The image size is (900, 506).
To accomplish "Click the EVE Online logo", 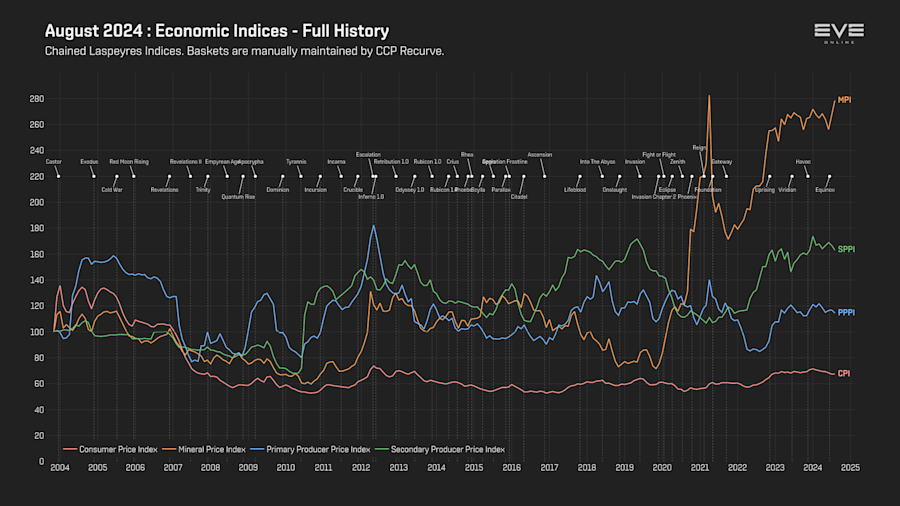I will click(x=839, y=33).
